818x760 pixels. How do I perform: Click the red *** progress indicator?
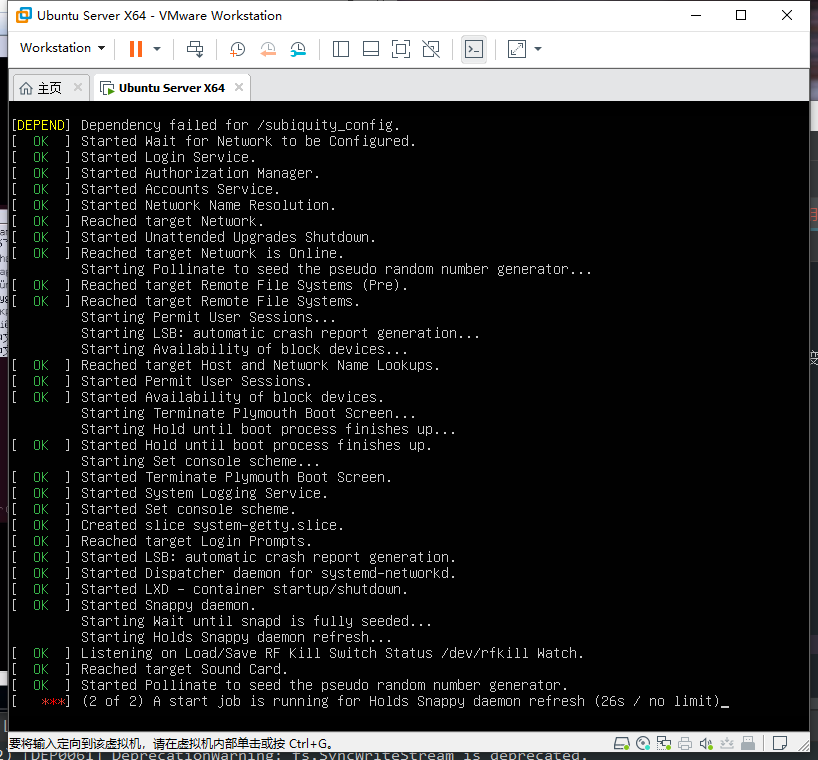click(x=53, y=702)
